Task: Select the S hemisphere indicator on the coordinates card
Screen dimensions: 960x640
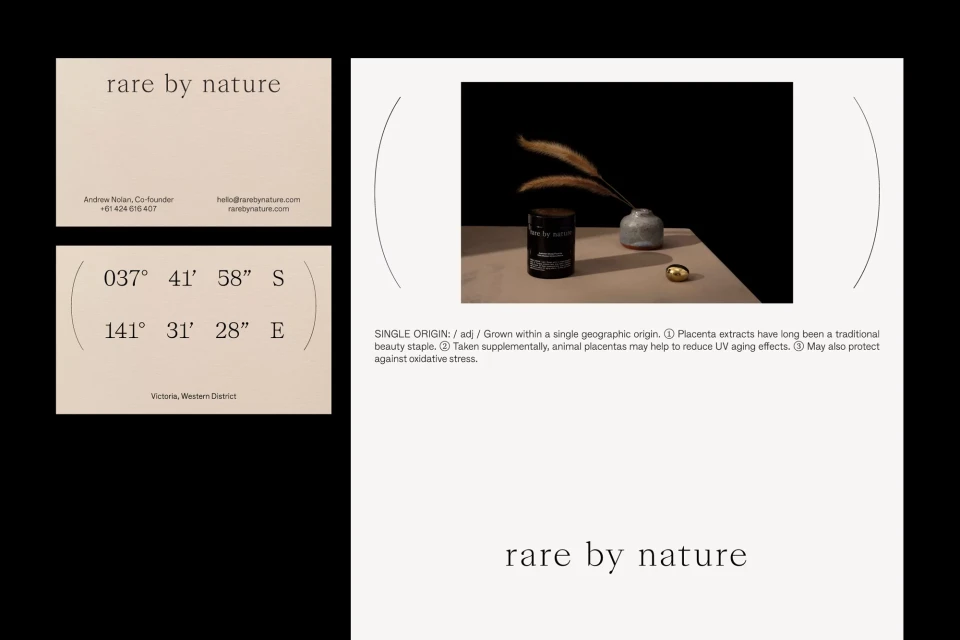Action: 278,279
